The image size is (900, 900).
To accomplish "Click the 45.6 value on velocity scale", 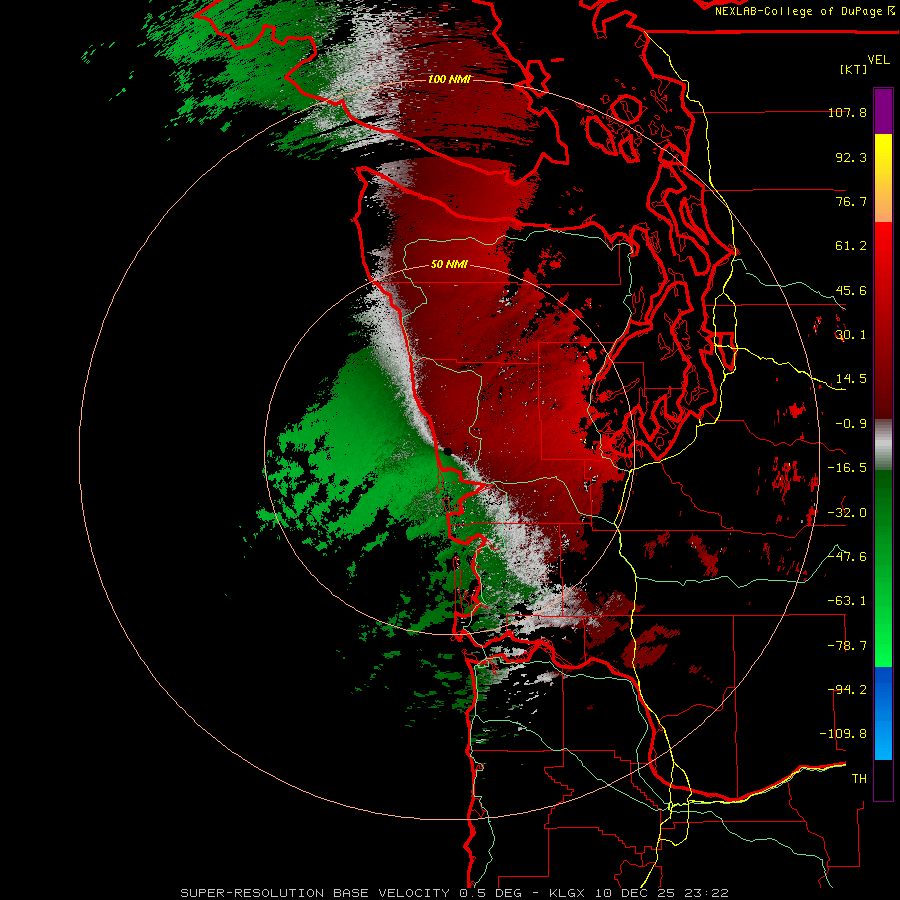I will coord(851,290).
